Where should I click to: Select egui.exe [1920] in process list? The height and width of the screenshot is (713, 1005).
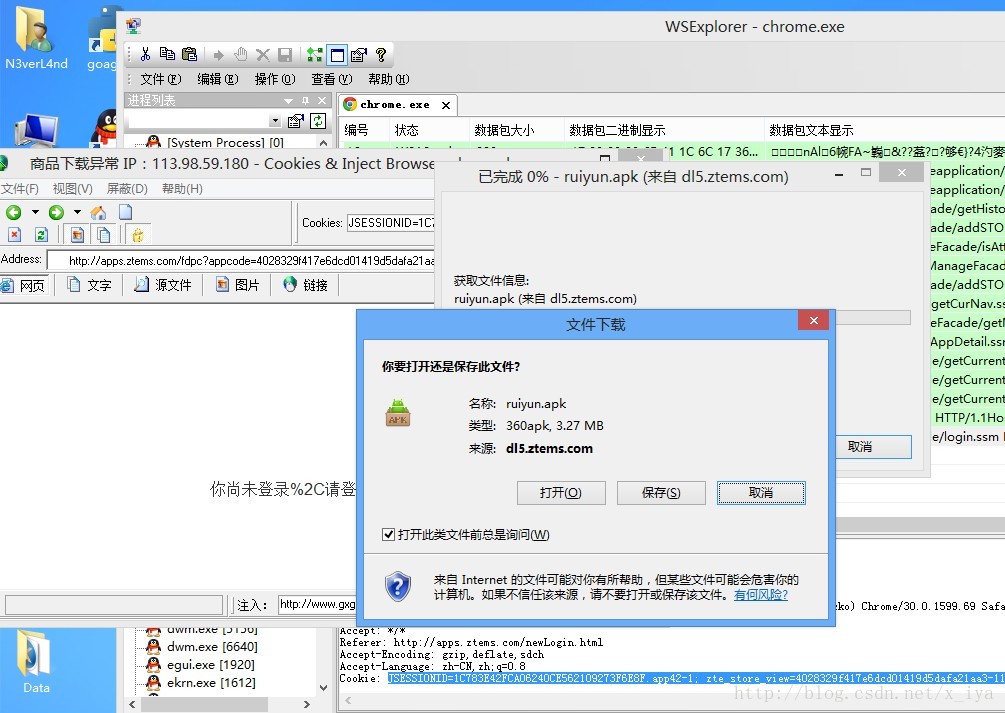(x=210, y=665)
